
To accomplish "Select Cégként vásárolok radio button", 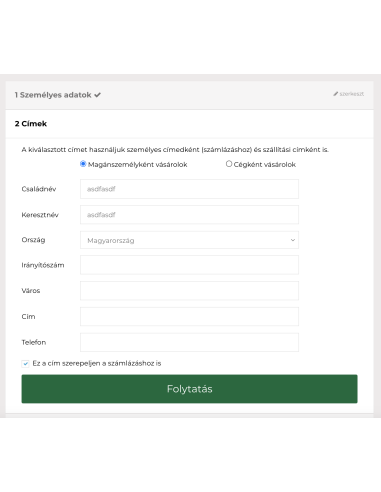I will coord(229,164).
